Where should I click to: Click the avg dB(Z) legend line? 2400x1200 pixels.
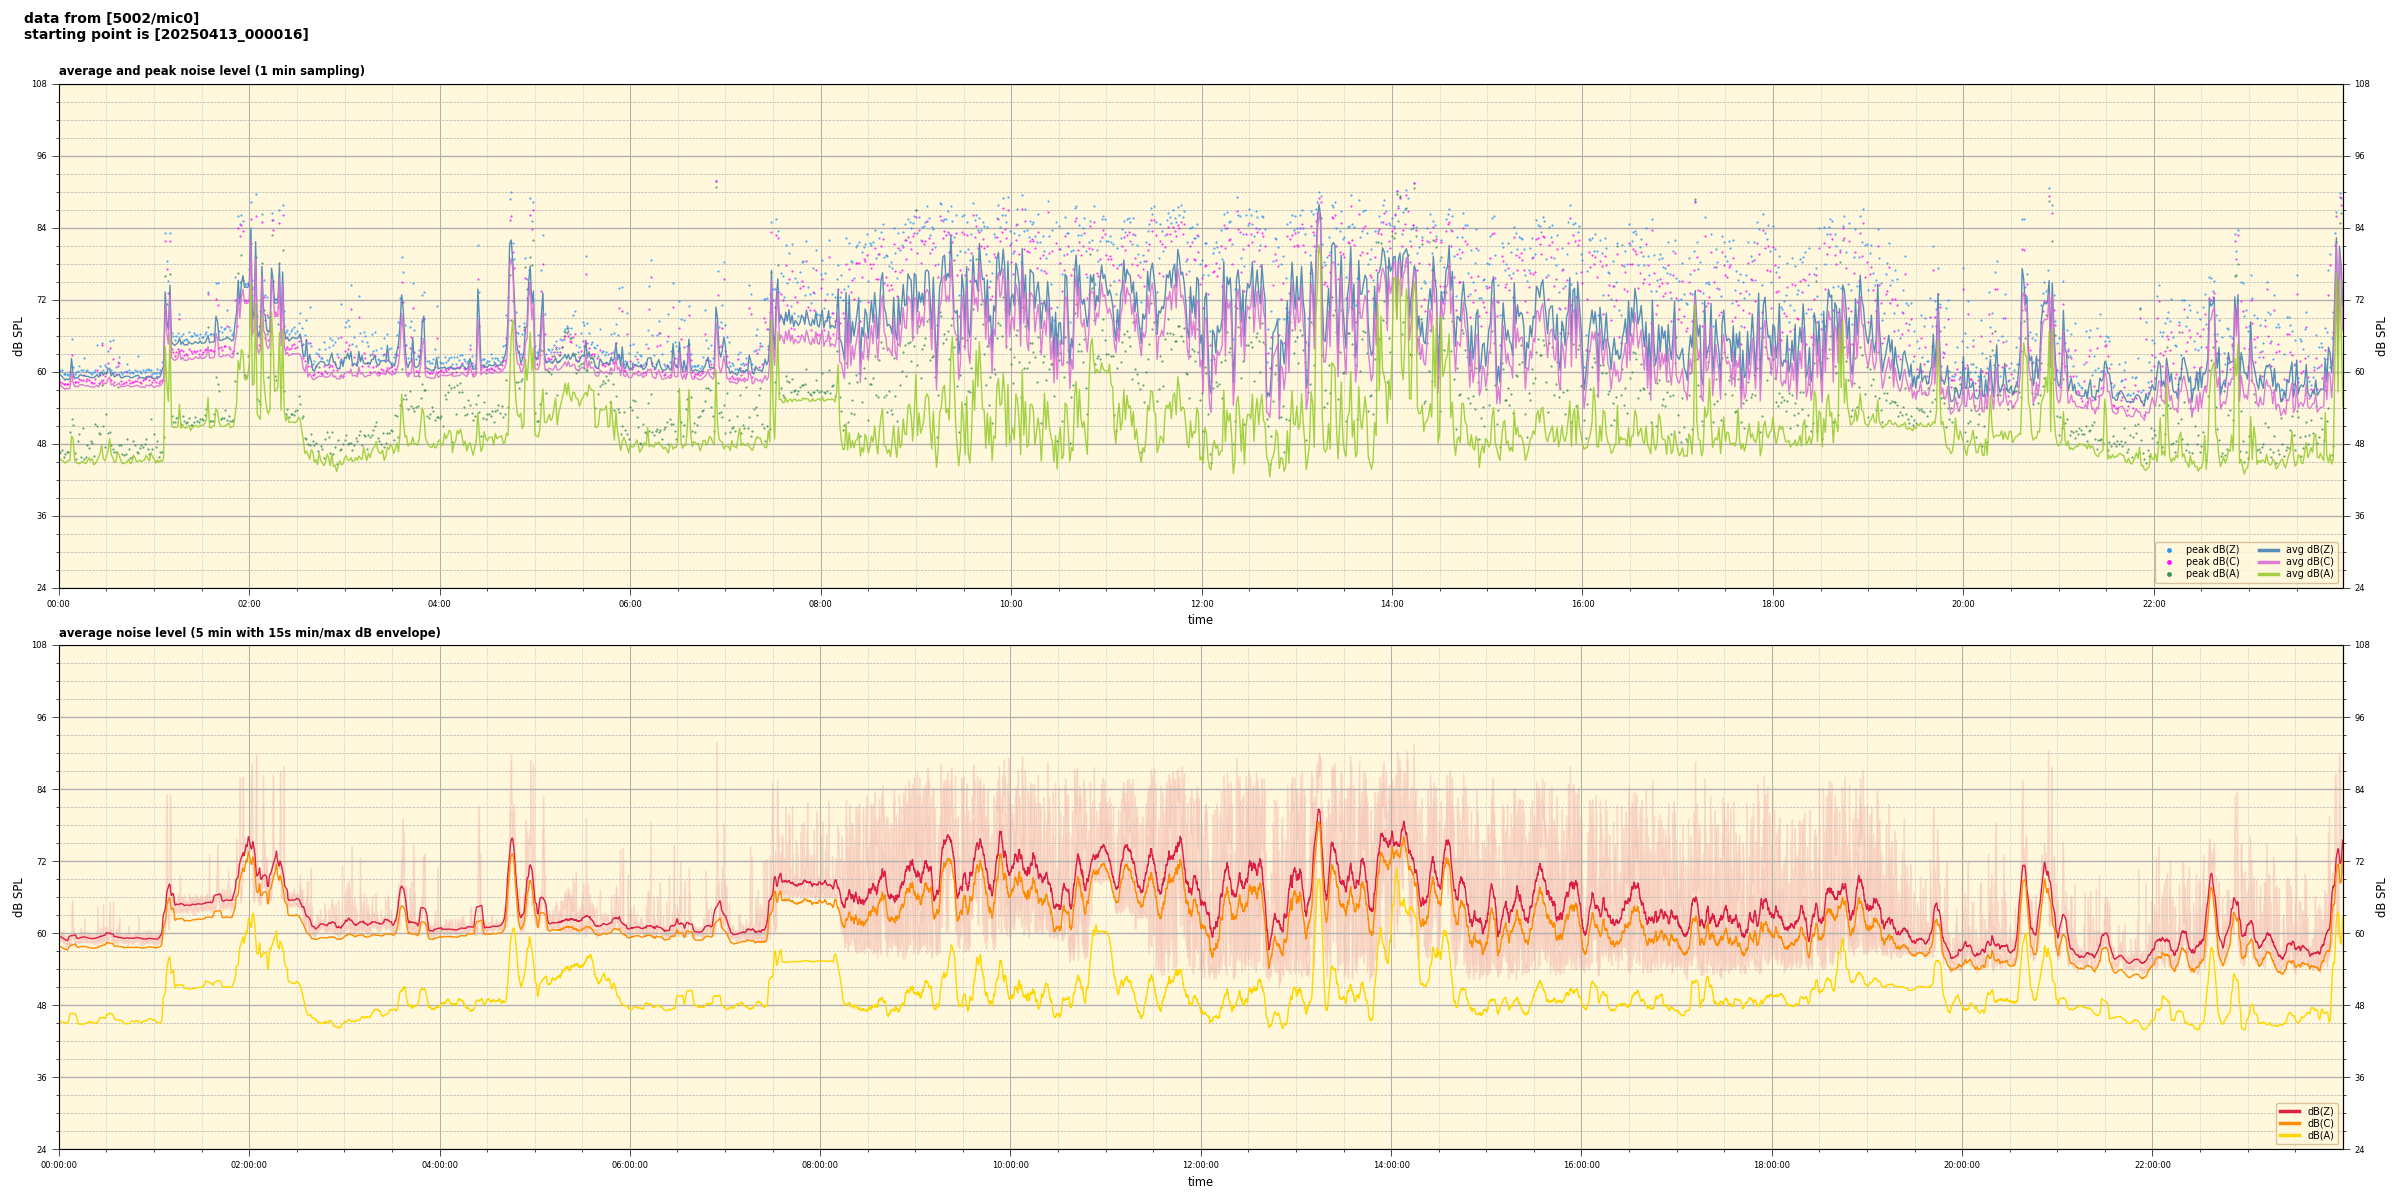[x=2268, y=550]
